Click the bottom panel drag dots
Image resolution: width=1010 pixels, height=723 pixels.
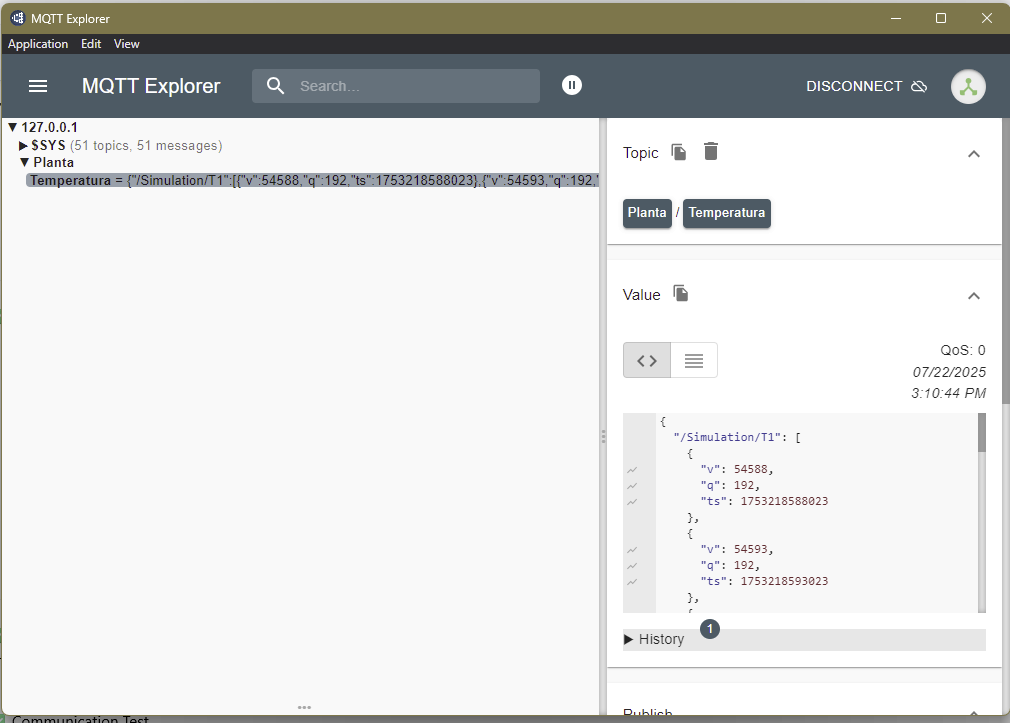click(x=304, y=708)
